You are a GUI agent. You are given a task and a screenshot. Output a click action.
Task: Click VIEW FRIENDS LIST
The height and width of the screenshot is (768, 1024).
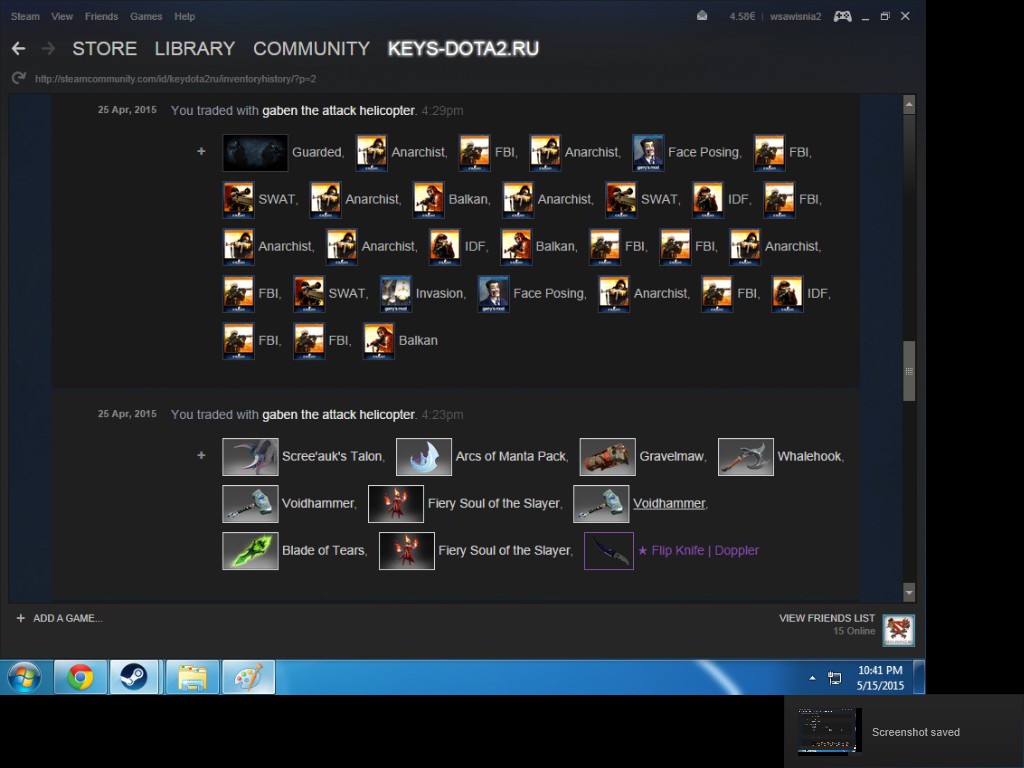click(827, 618)
